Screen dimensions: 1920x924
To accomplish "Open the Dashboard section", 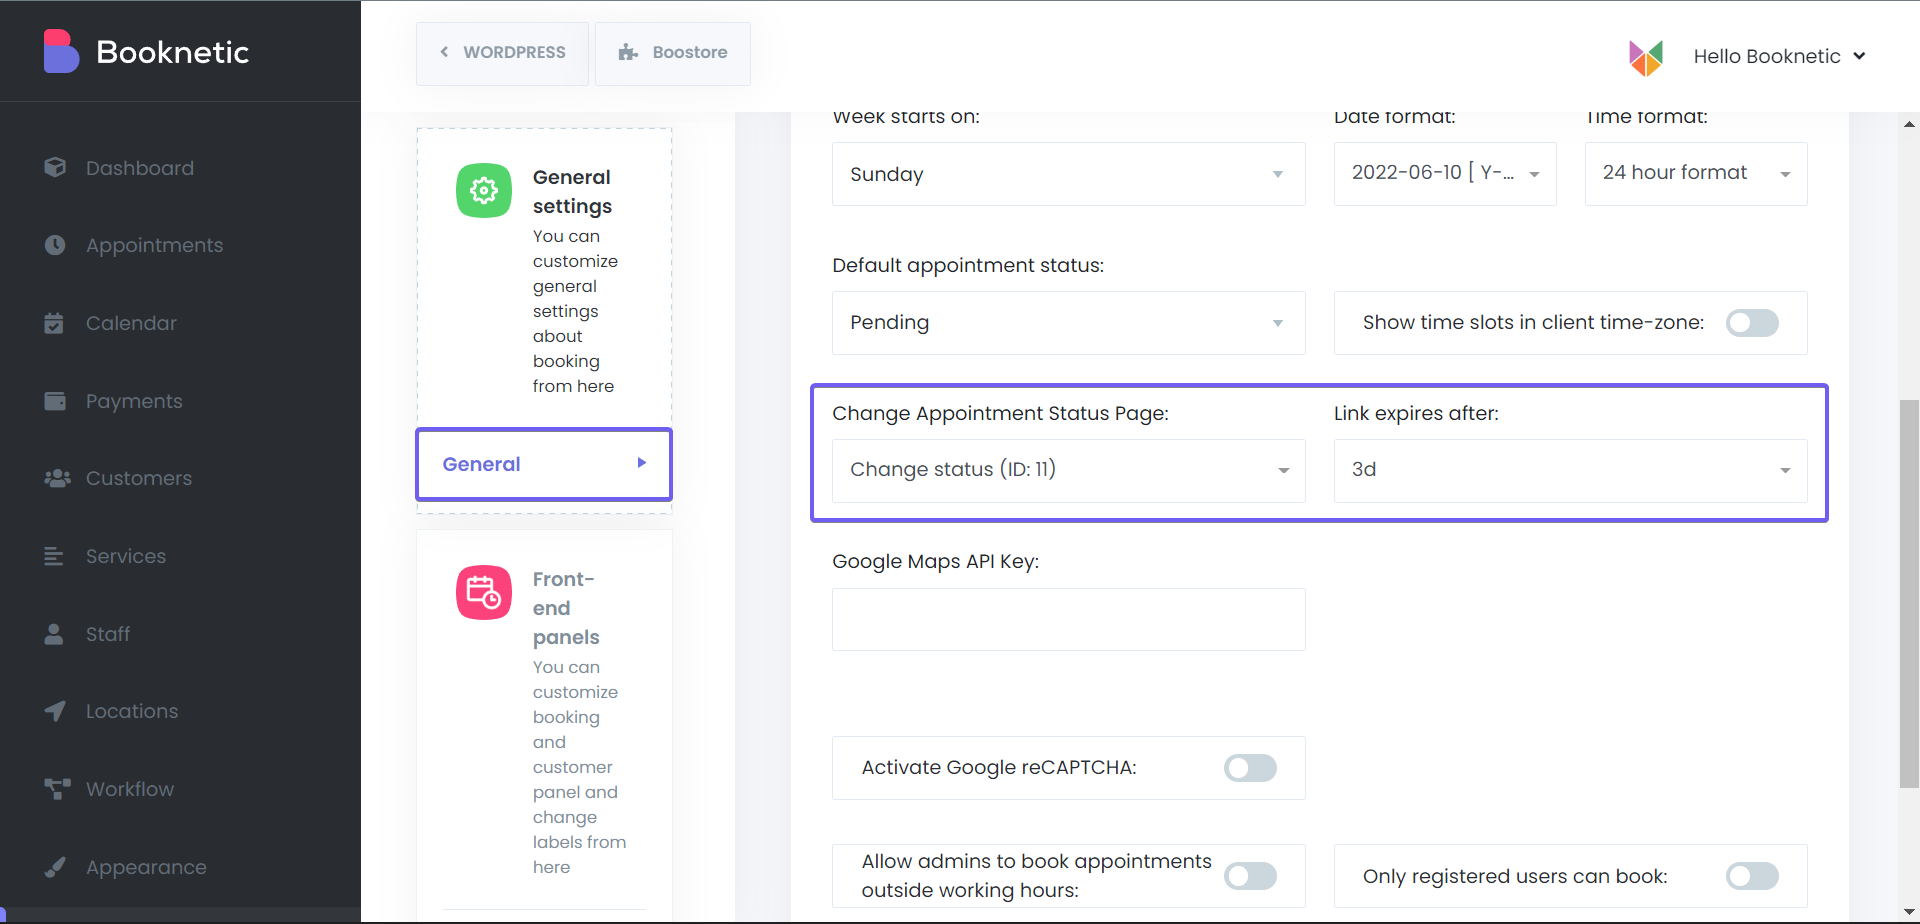I will point(140,168).
